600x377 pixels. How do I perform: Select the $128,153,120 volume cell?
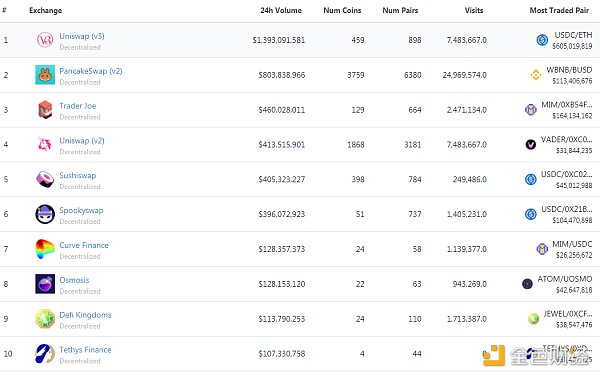click(282, 284)
